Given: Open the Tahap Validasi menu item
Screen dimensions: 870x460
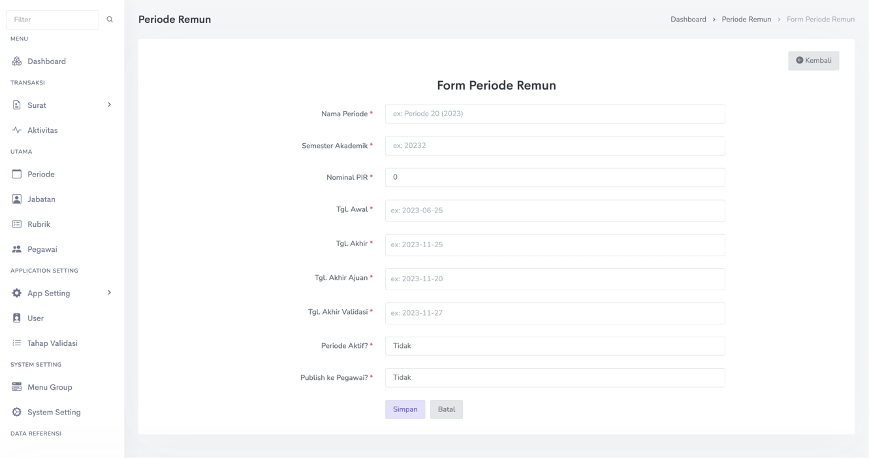Looking at the screenshot, I should tap(51, 343).
